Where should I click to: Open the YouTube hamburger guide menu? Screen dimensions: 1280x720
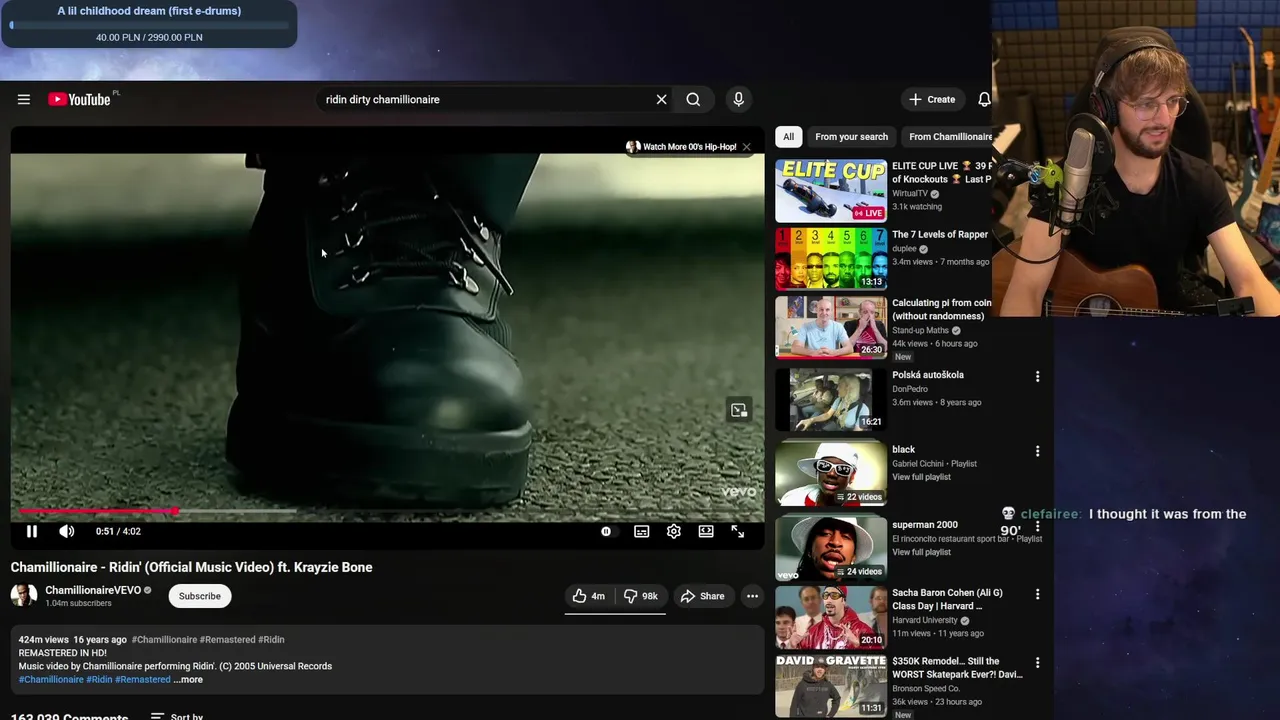pos(24,99)
